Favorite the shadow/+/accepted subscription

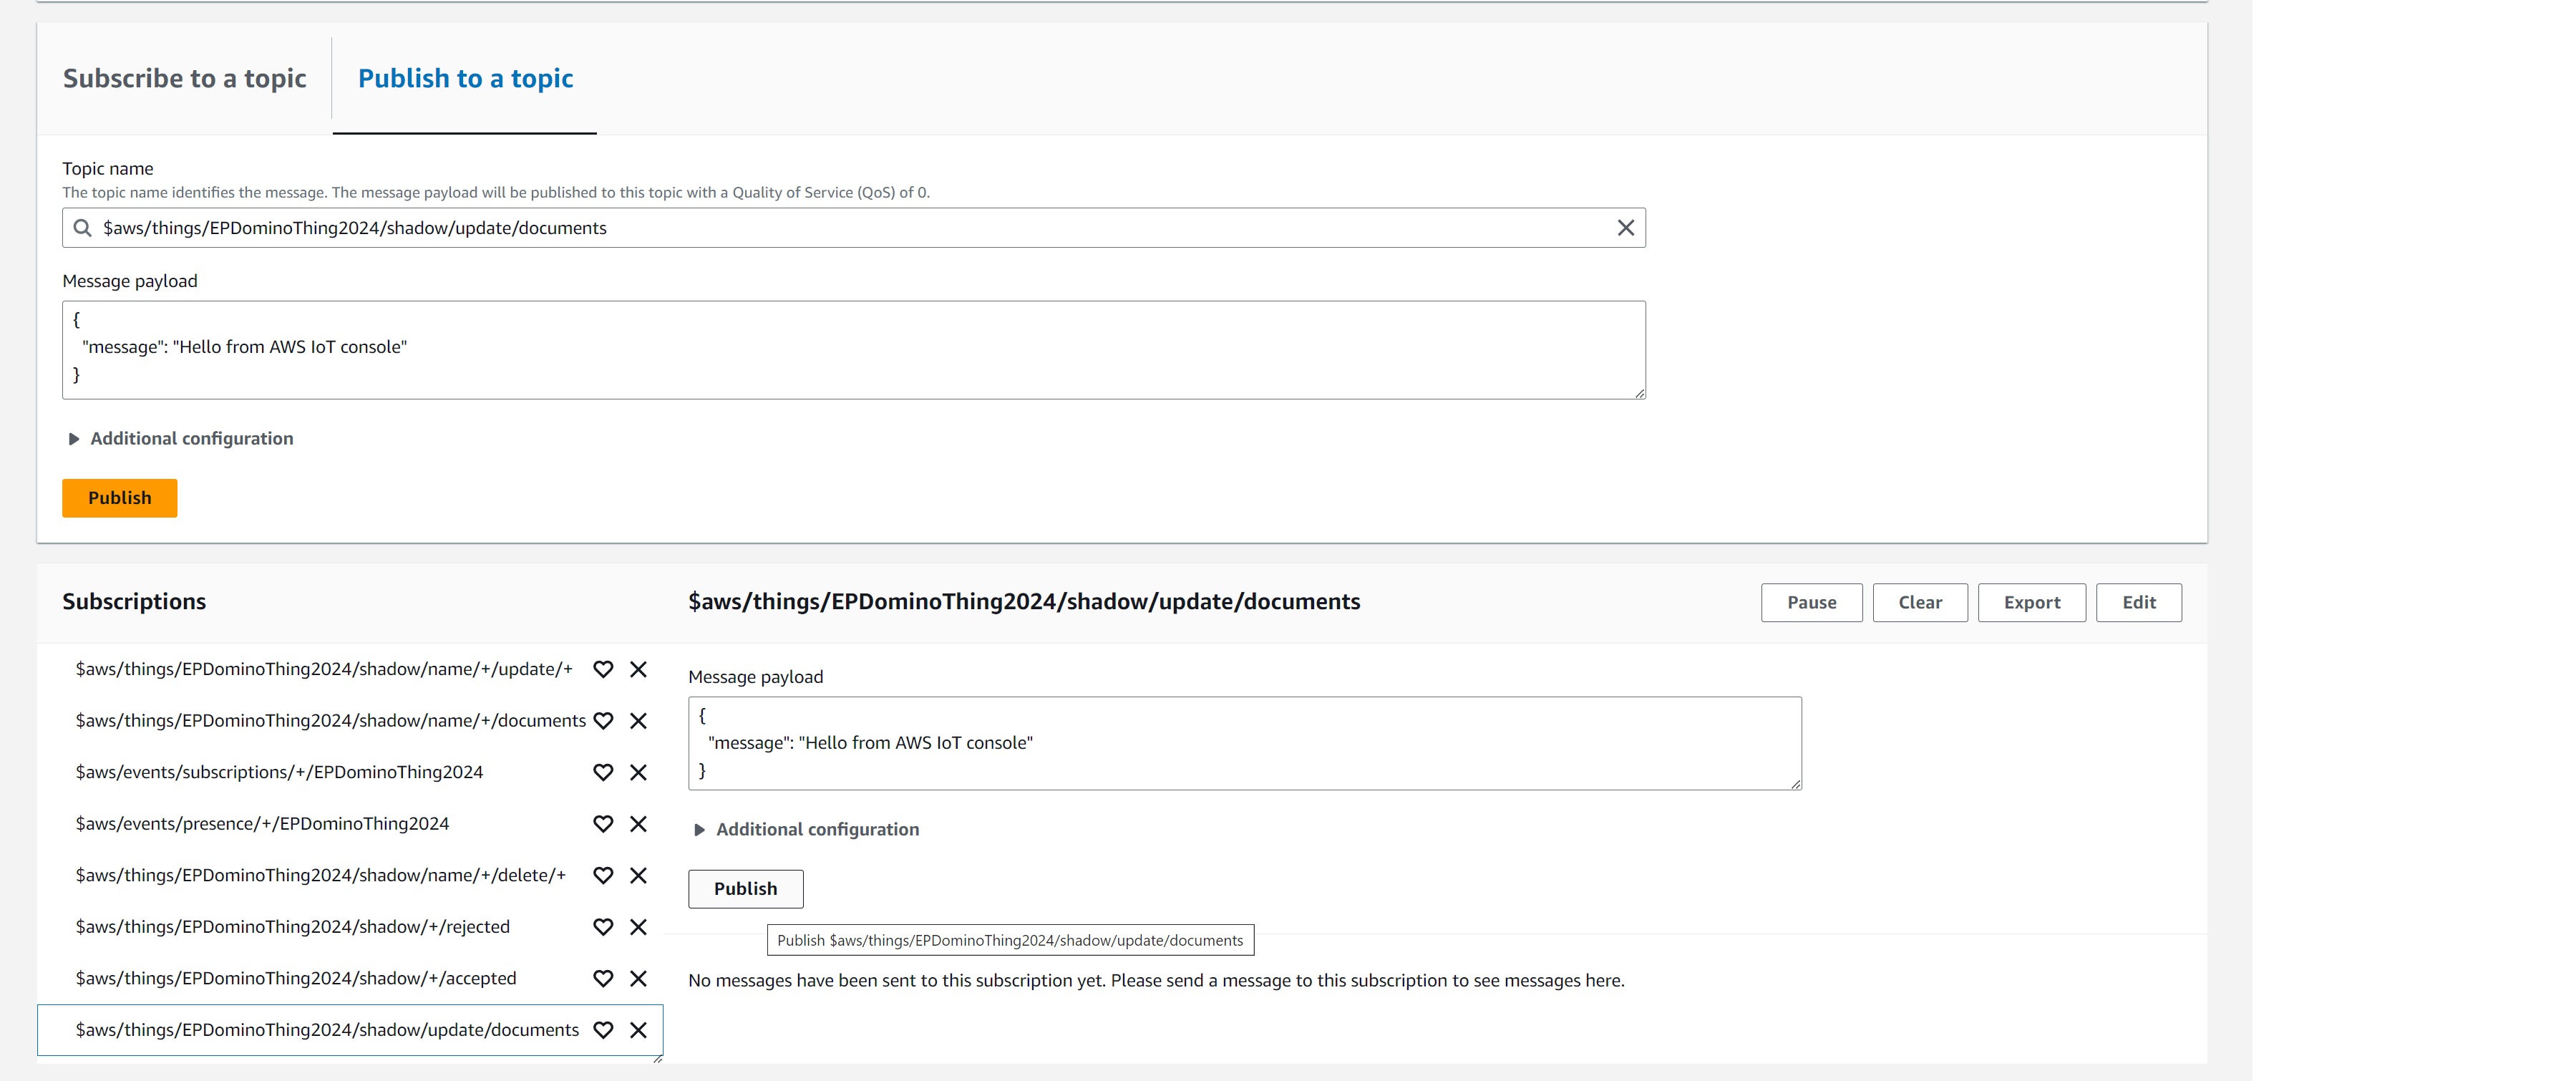tap(603, 978)
